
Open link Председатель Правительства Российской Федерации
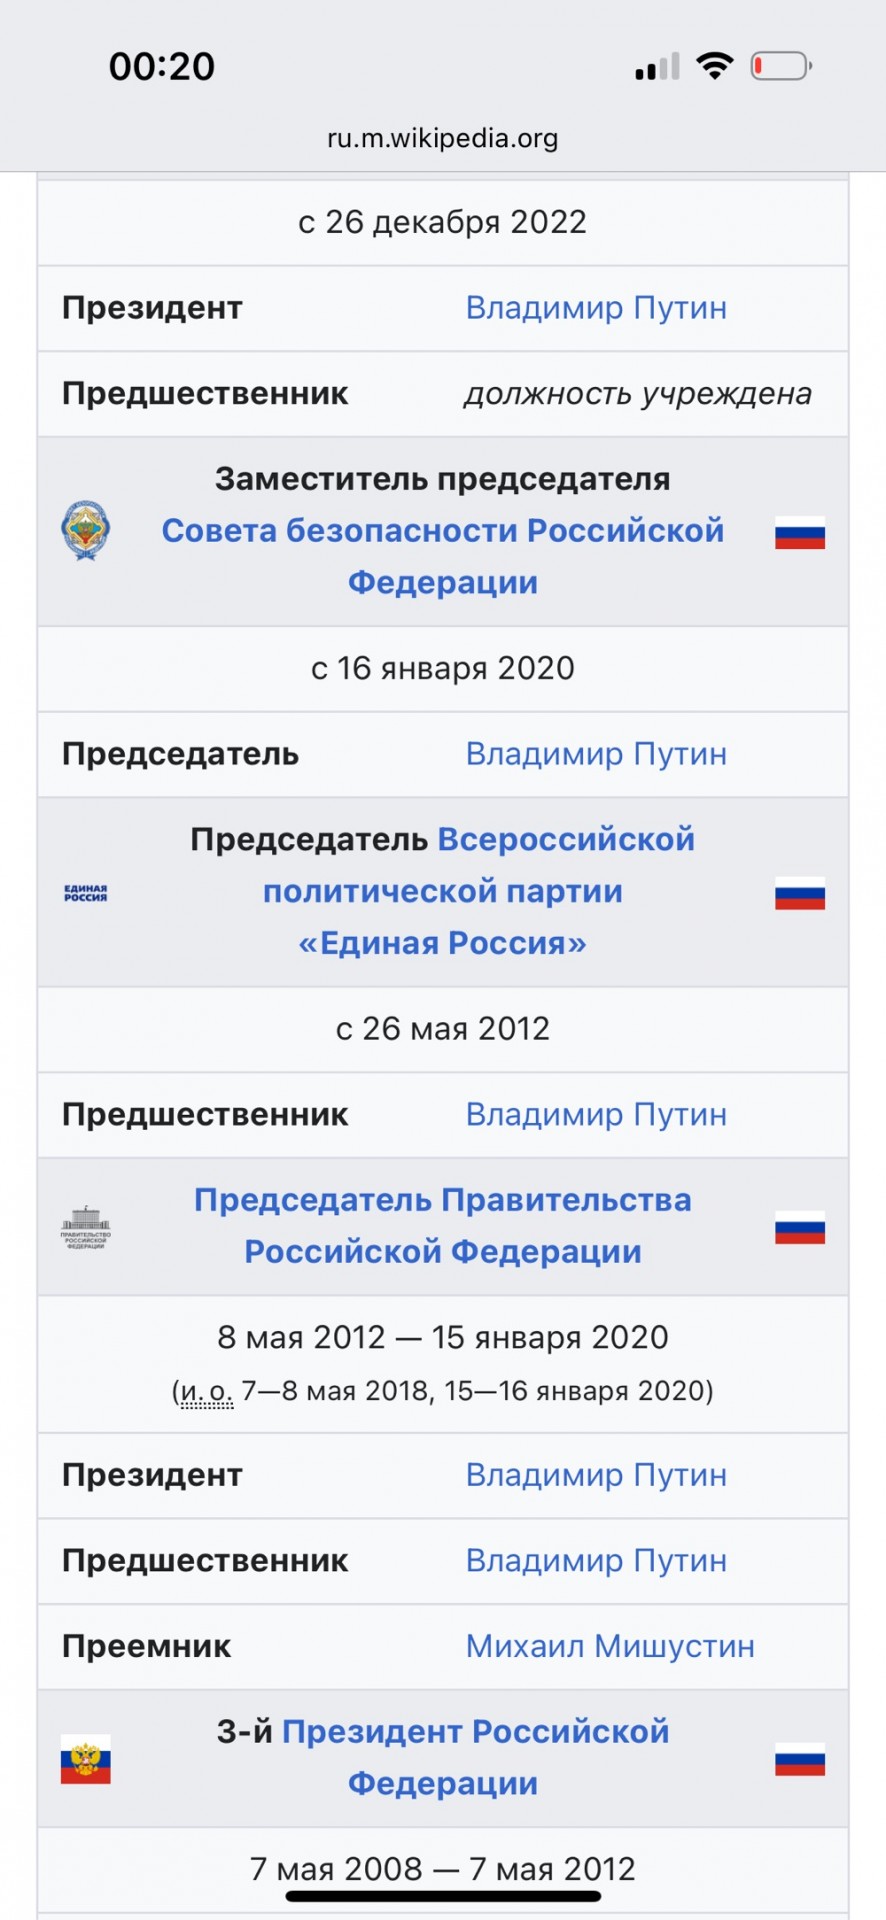443,1226
